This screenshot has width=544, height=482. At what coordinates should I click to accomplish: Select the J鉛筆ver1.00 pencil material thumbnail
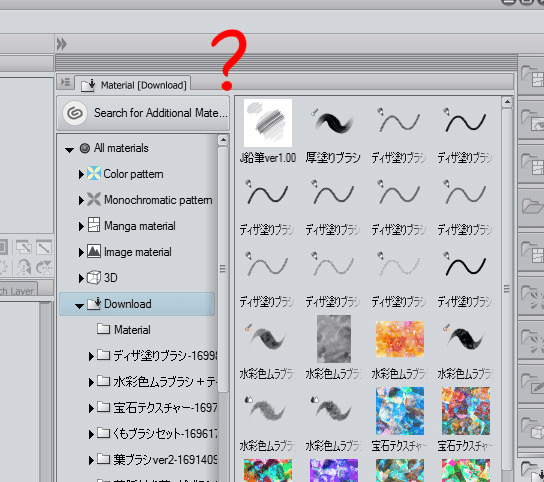click(x=267, y=123)
